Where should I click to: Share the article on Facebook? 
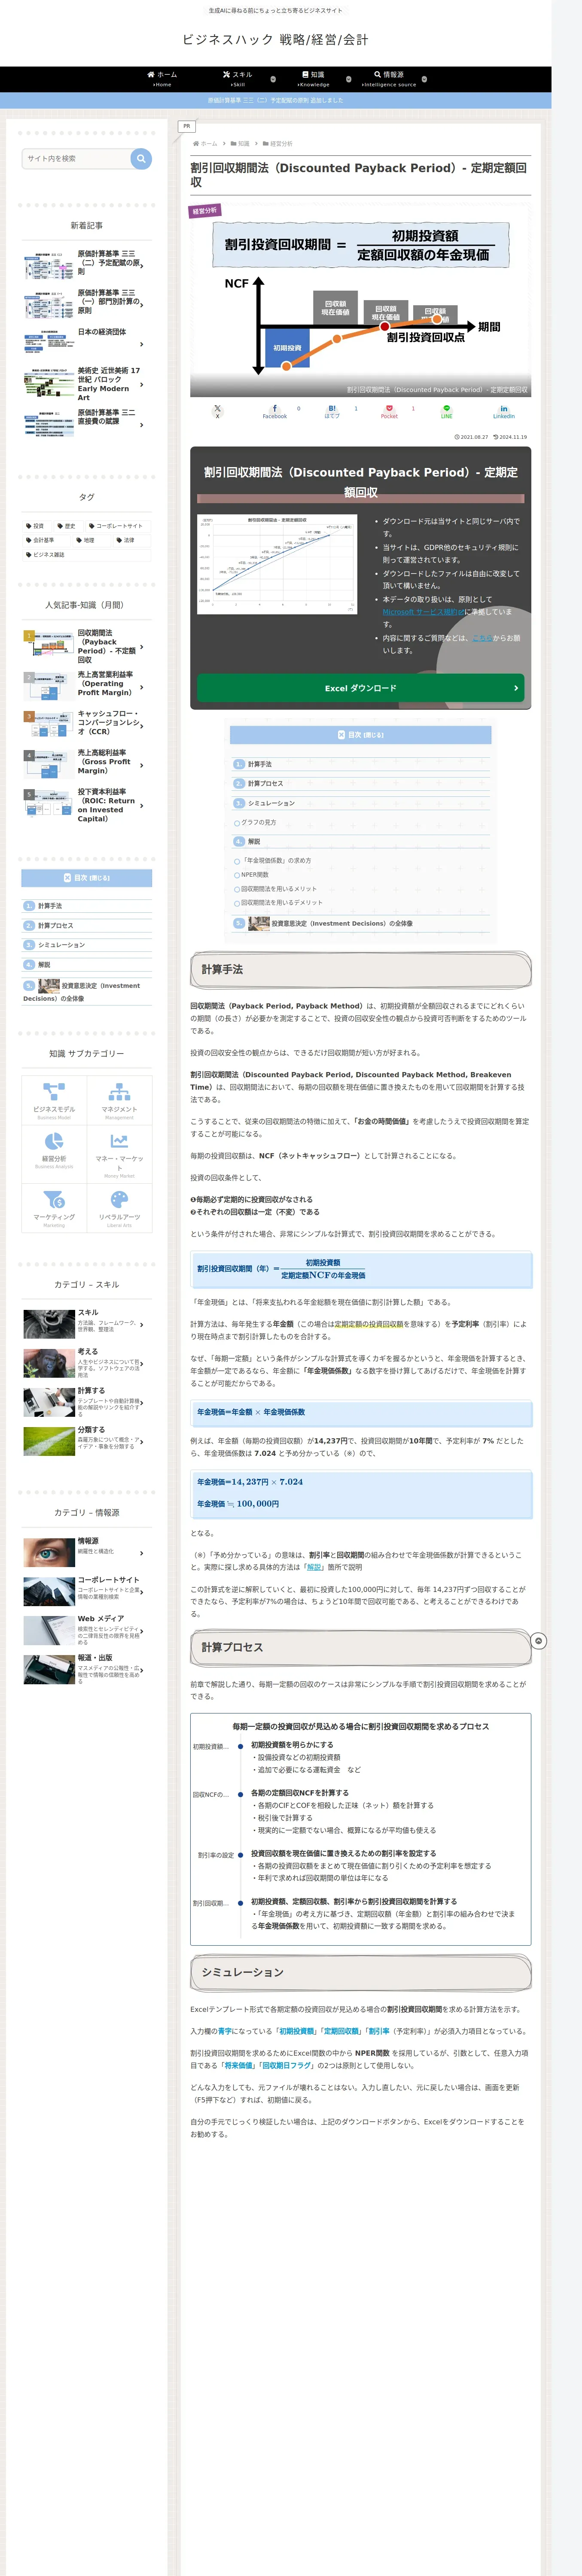point(275,411)
